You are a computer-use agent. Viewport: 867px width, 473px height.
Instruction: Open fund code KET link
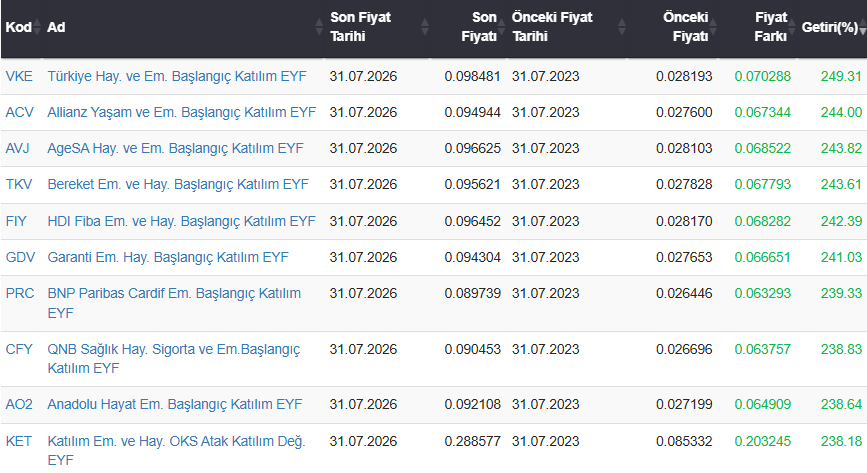(x=18, y=441)
